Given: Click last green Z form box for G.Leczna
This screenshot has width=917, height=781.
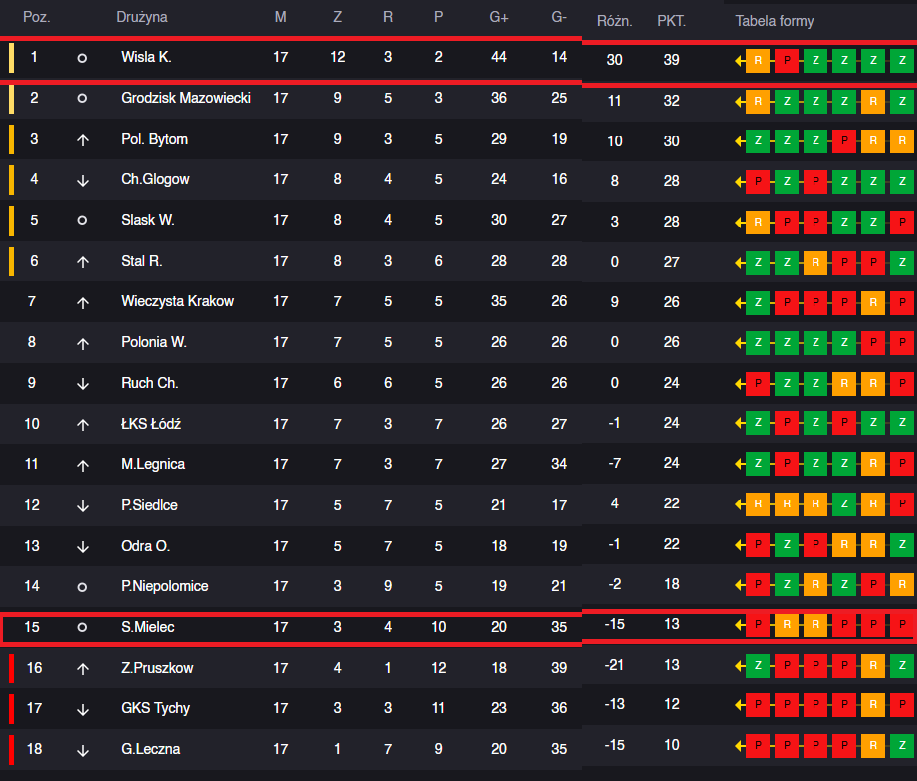Looking at the screenshot, I should point(902,745).
